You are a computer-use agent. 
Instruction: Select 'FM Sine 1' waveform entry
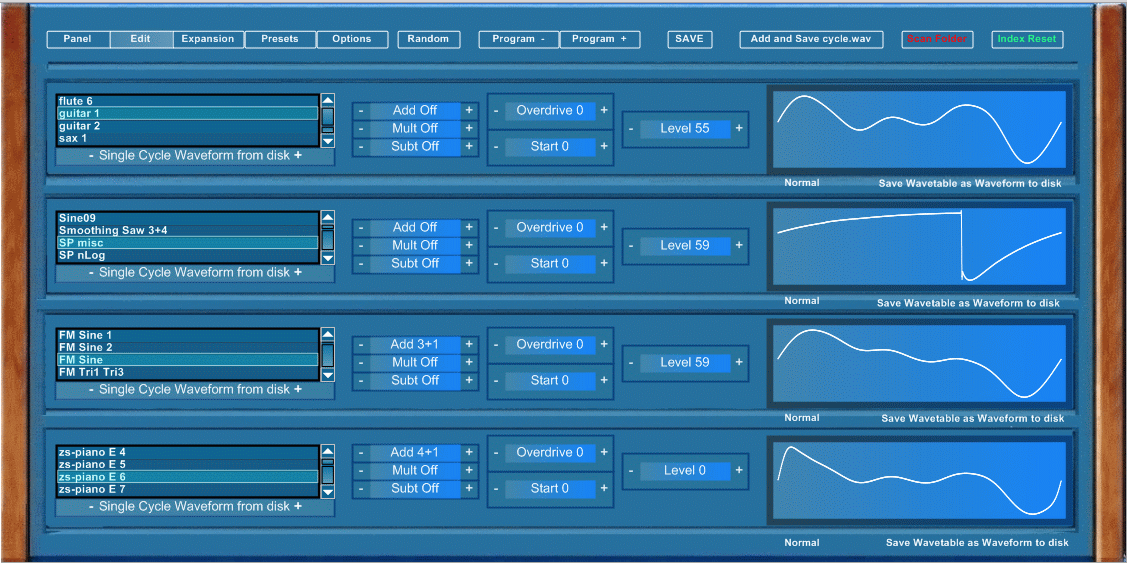pos(188,335)
